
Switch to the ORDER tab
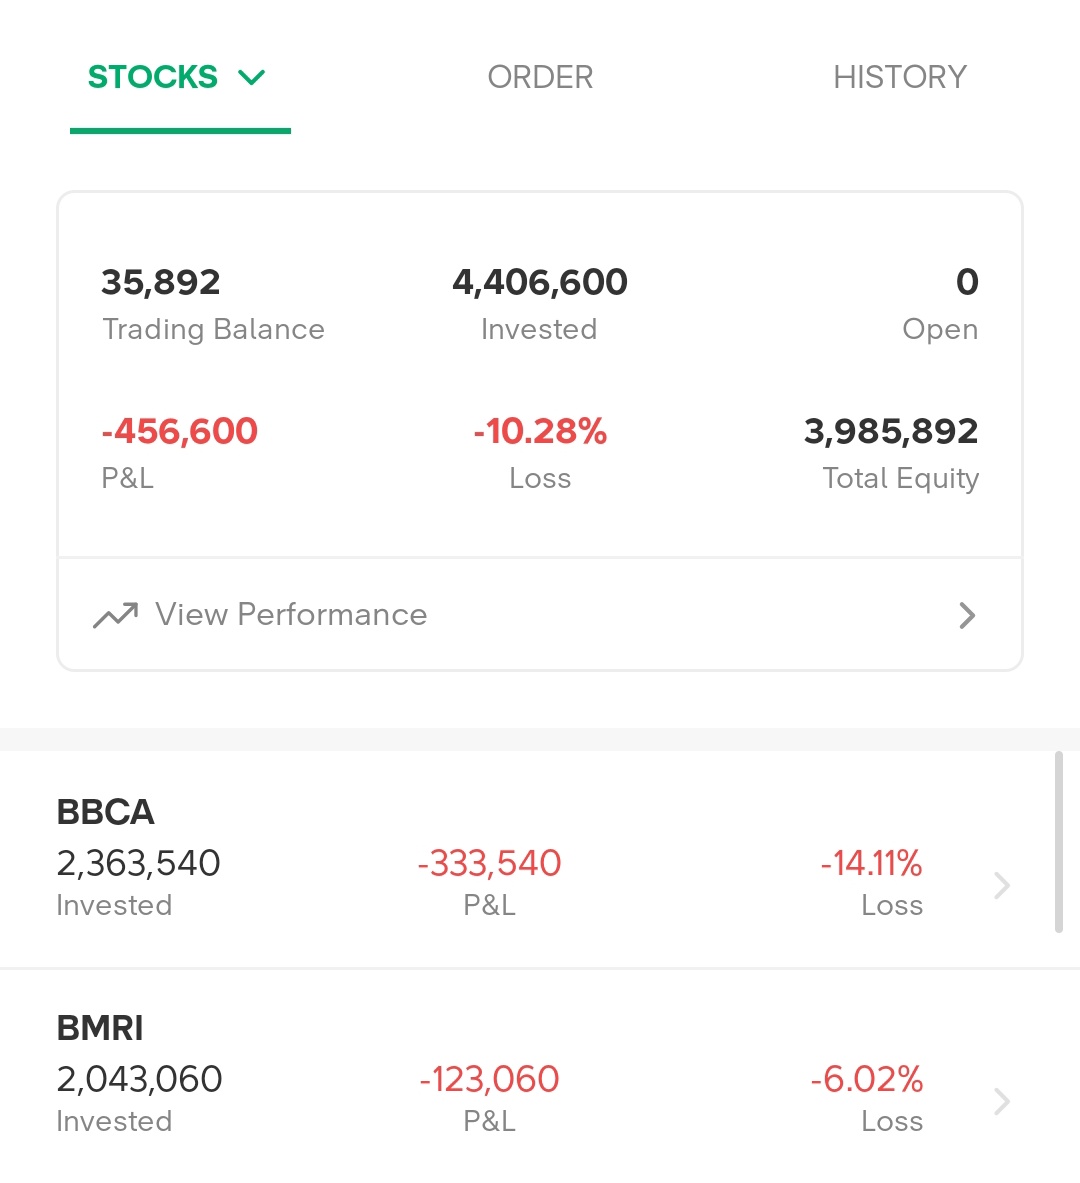click(540, 77)
